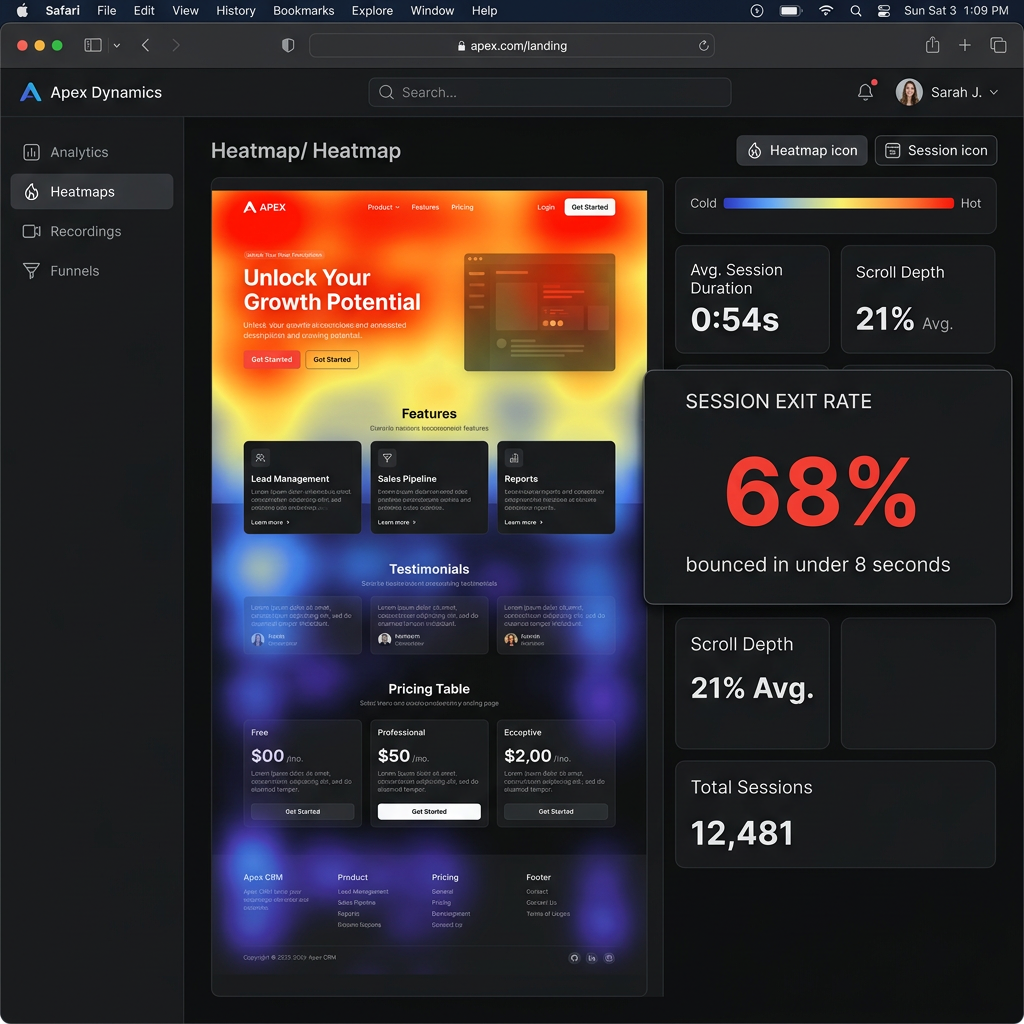Open the Safari sidebar options chevron

point(117,45)
